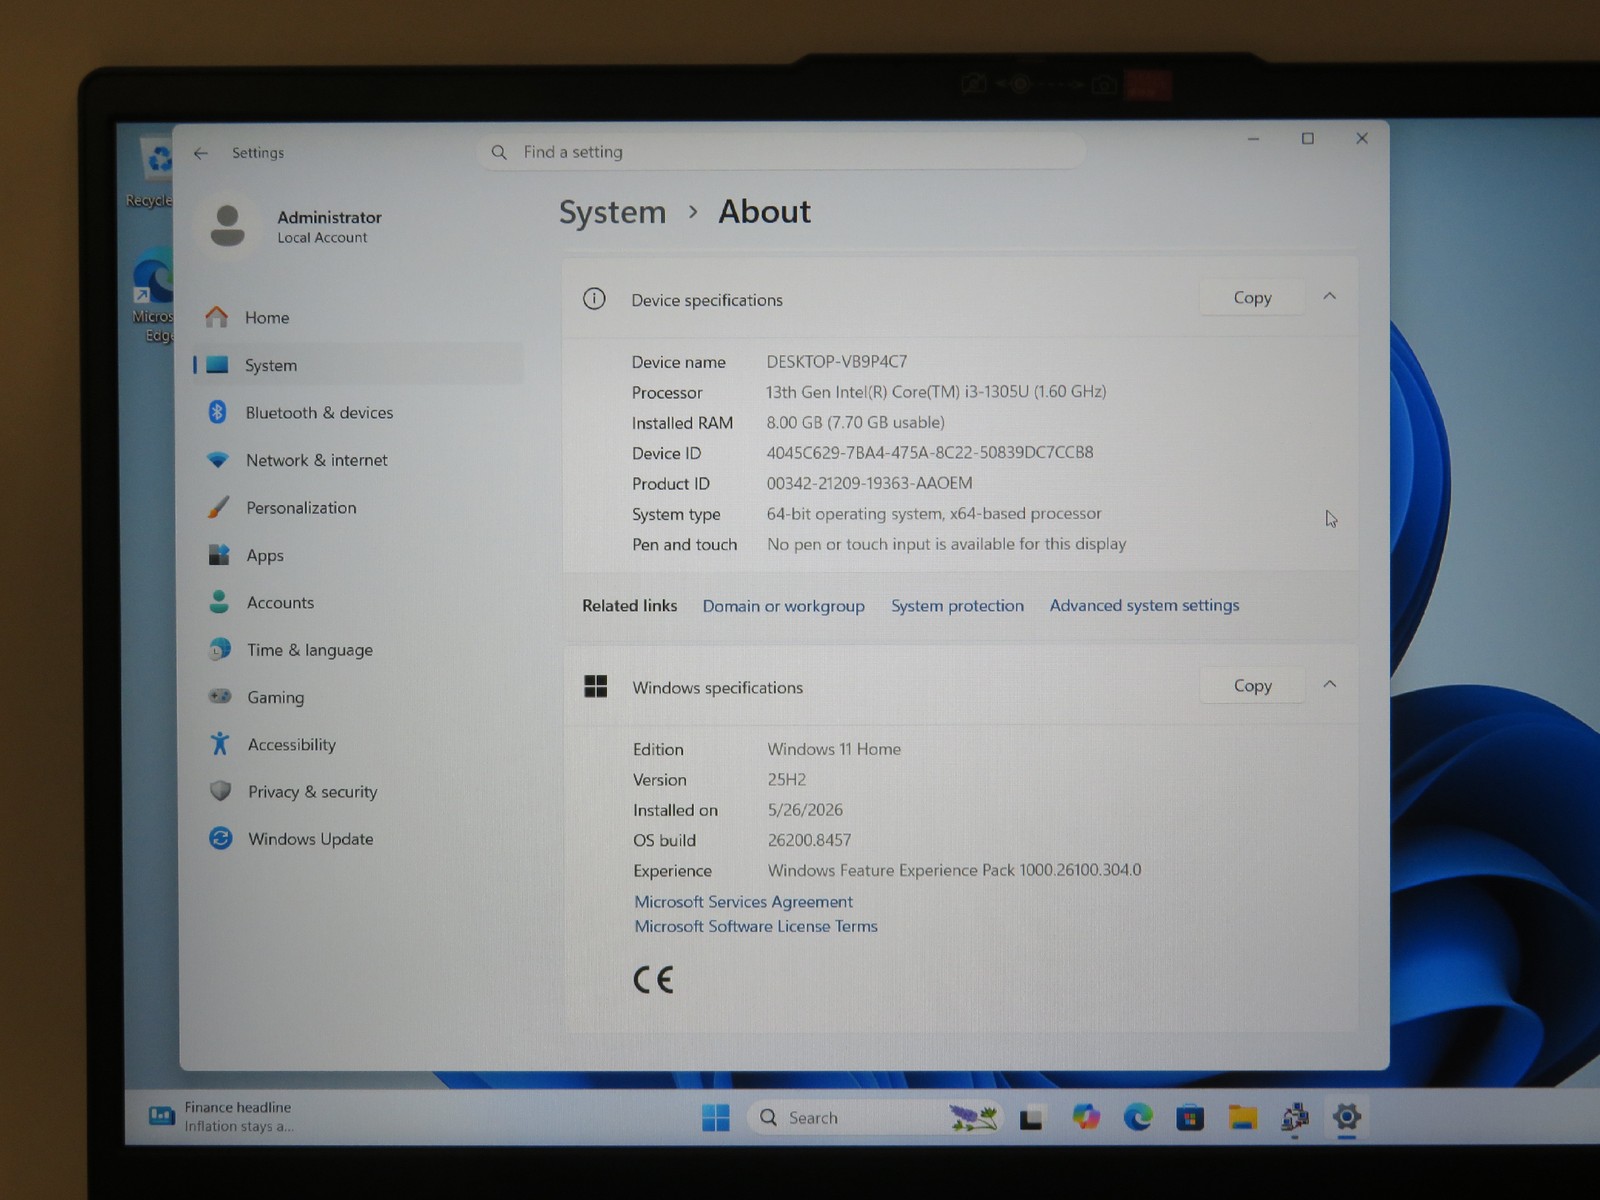Image resolution: width=1600 pixels, height=1200 pixels.
Task: Click Windows Feature Experience Pack text
Action: point(954,870)
